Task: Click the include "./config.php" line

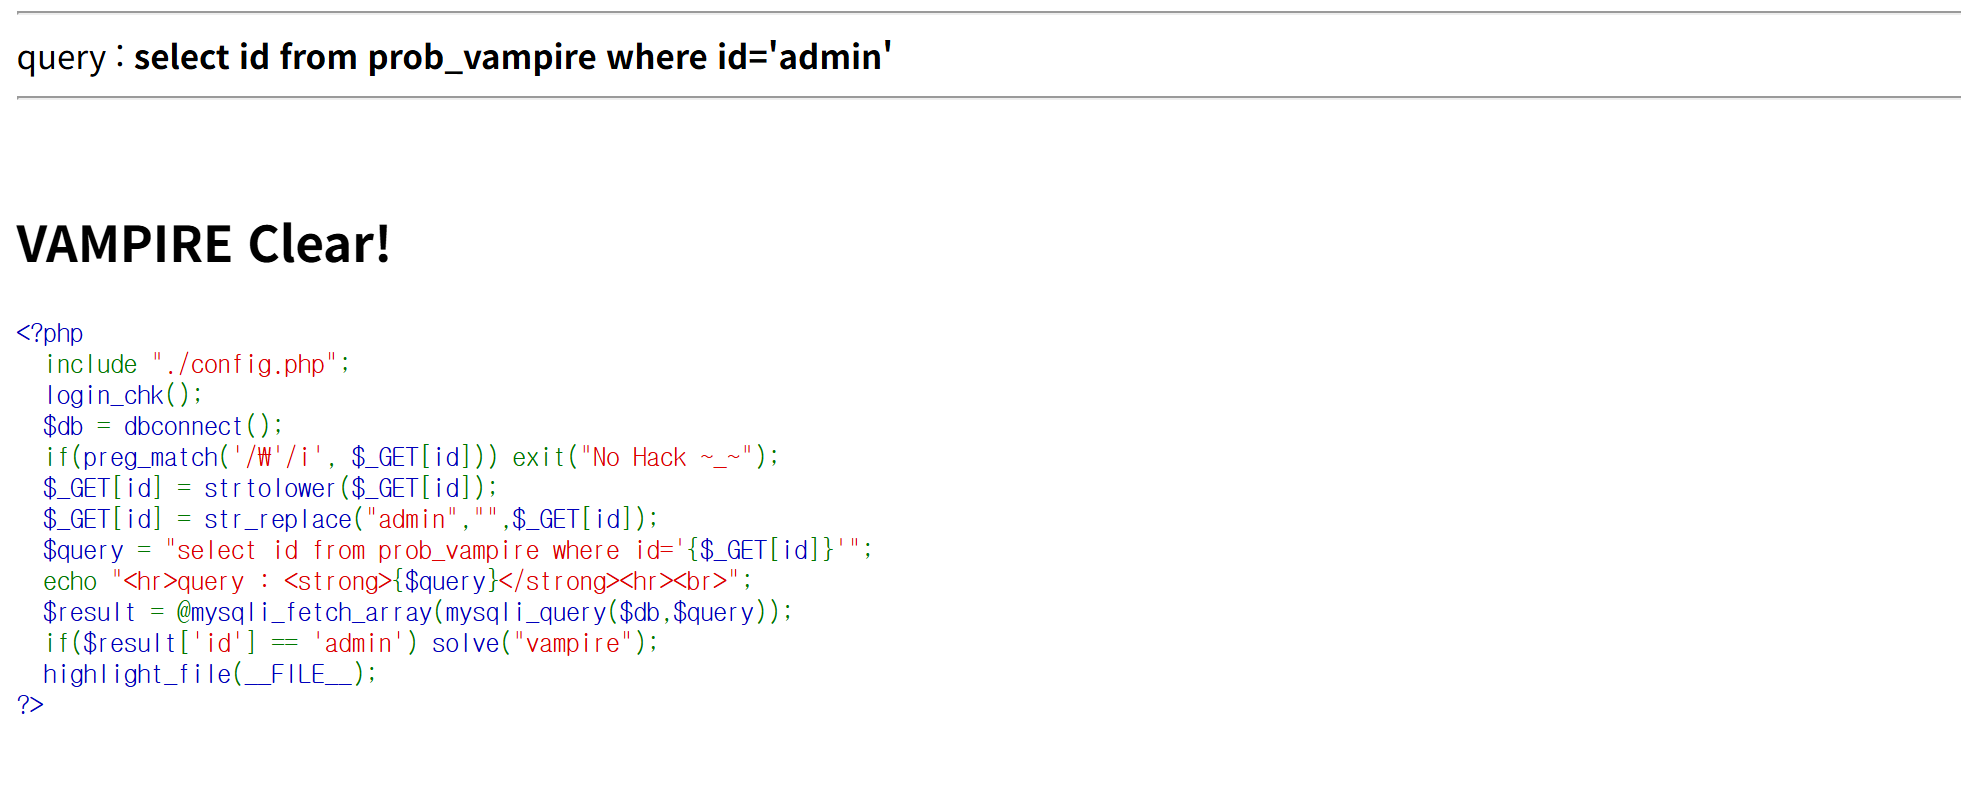Action: [197, 364]
